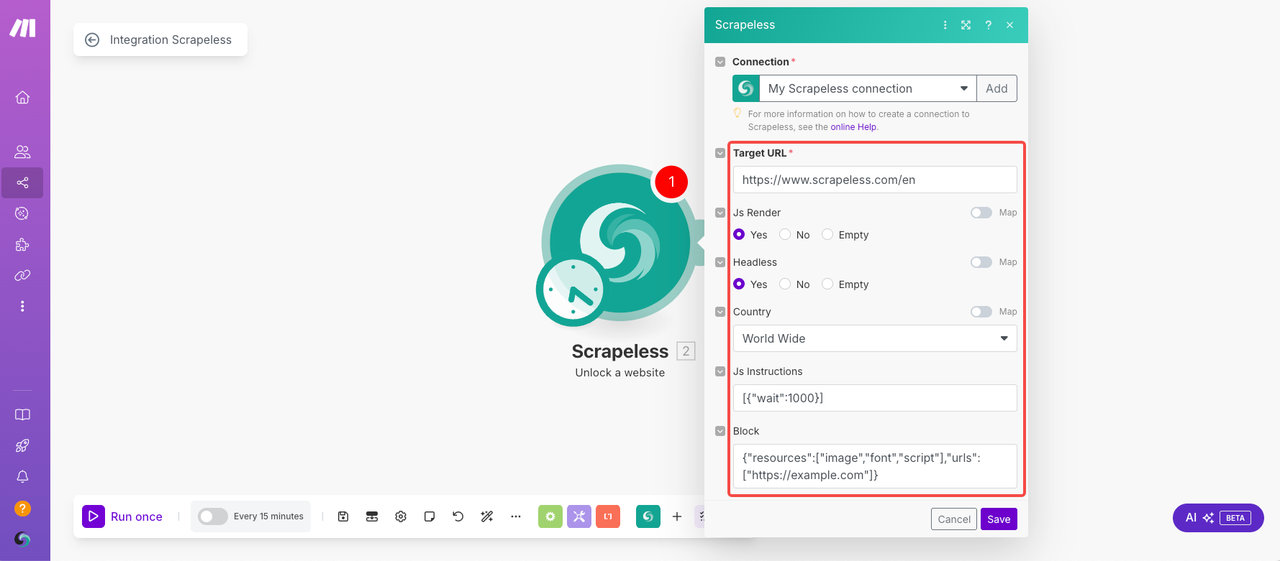Click the Js Instructions input field
Viewport: 1280px width, 561px height.
pos(875,398)
